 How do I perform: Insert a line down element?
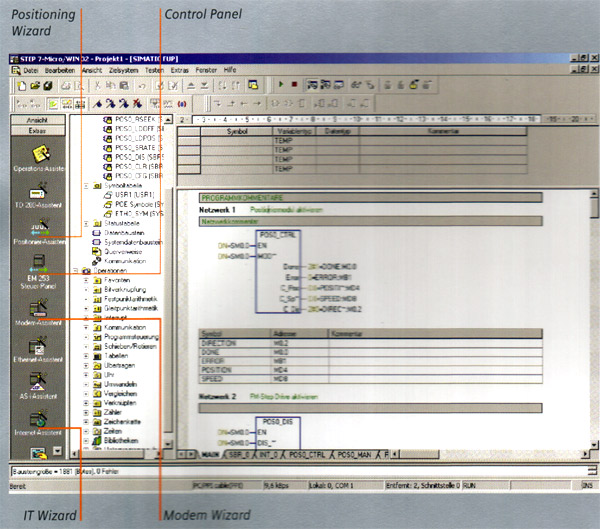click(x=218, y=103)
